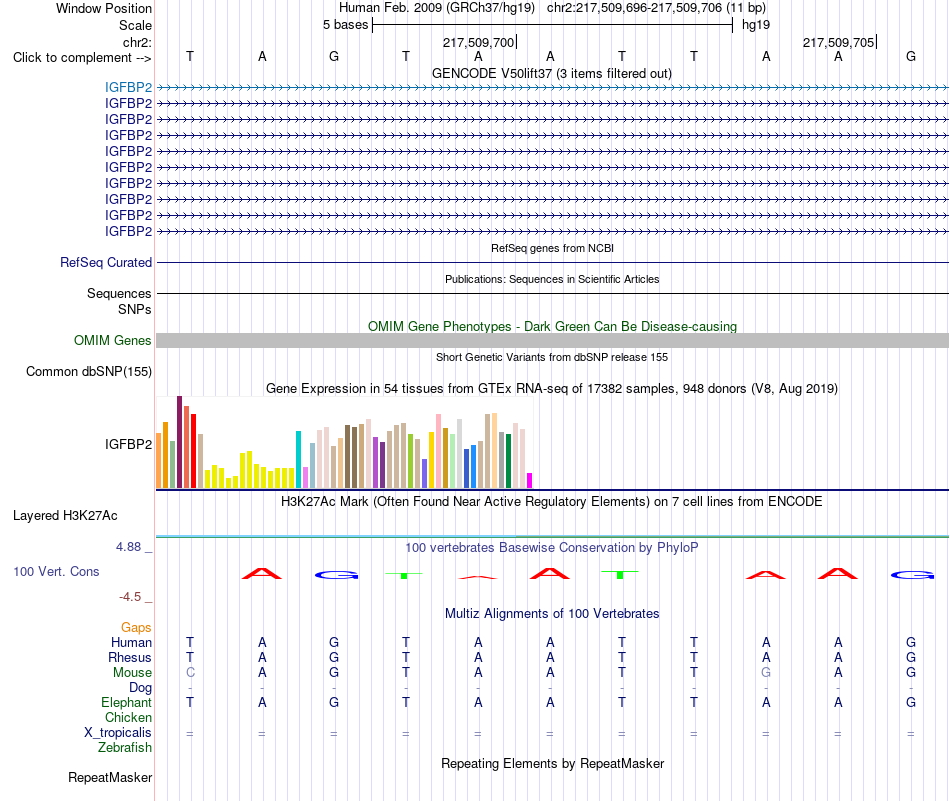This screenshot has width=950, height=801.
Task: Click the chr2: label
Action: (x=138, y=42)
